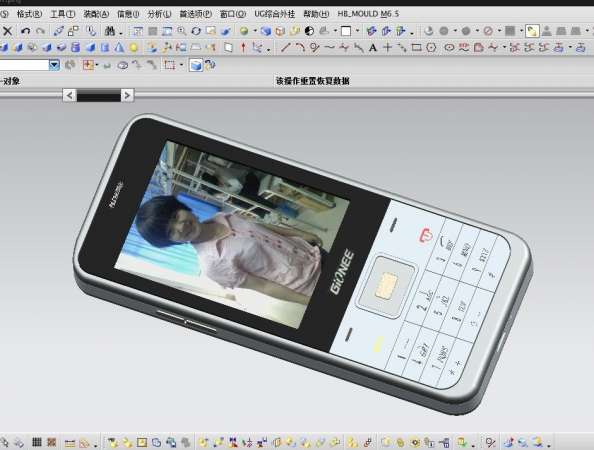Image resolution: width=594 pixels, height=450 pixels.
Task: Click the orange plus selection icon
Action: [88, 65]
